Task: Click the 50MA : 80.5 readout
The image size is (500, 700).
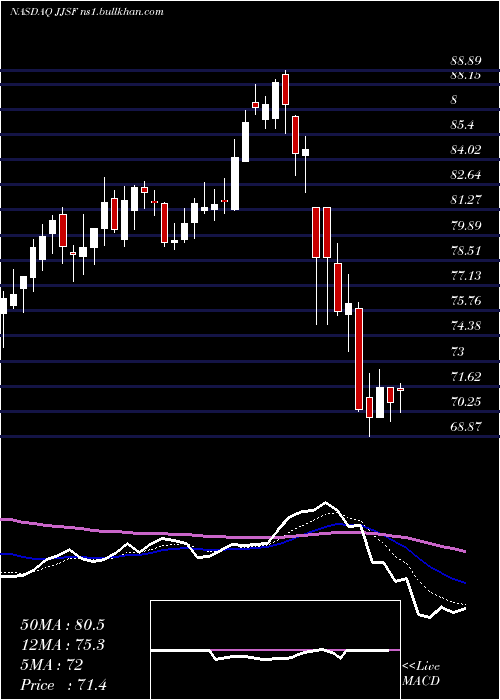Action: 63,625
